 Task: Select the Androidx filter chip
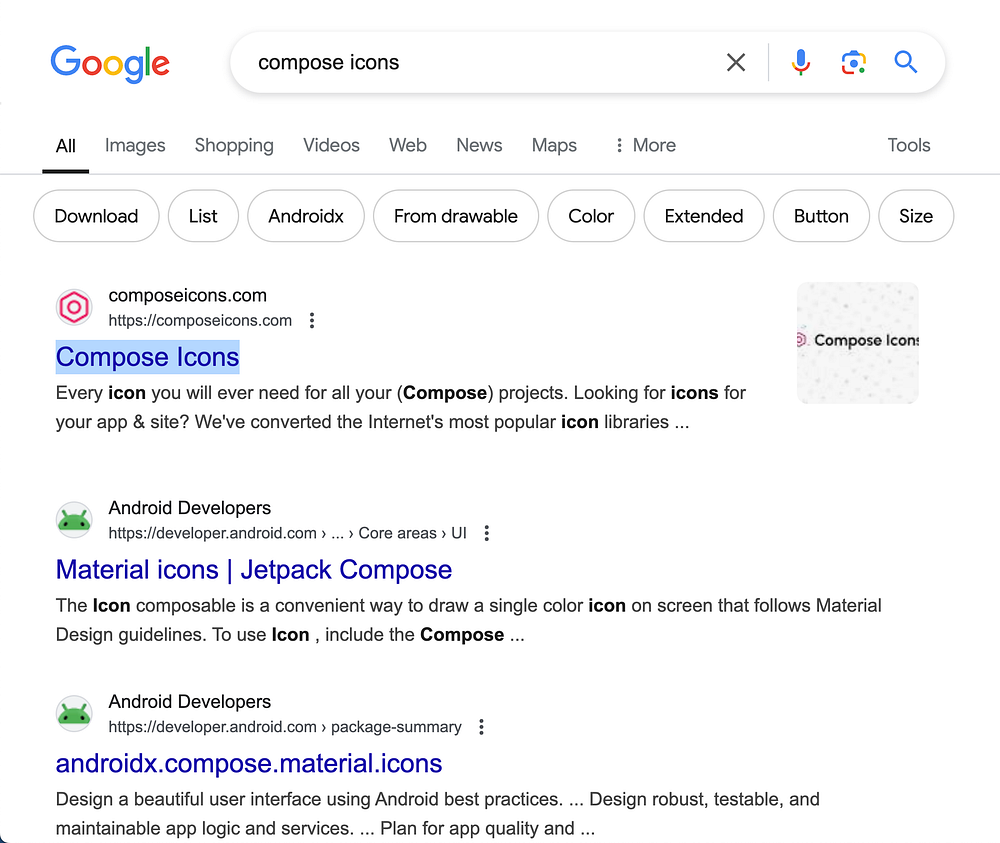click(x=306, y=216)
